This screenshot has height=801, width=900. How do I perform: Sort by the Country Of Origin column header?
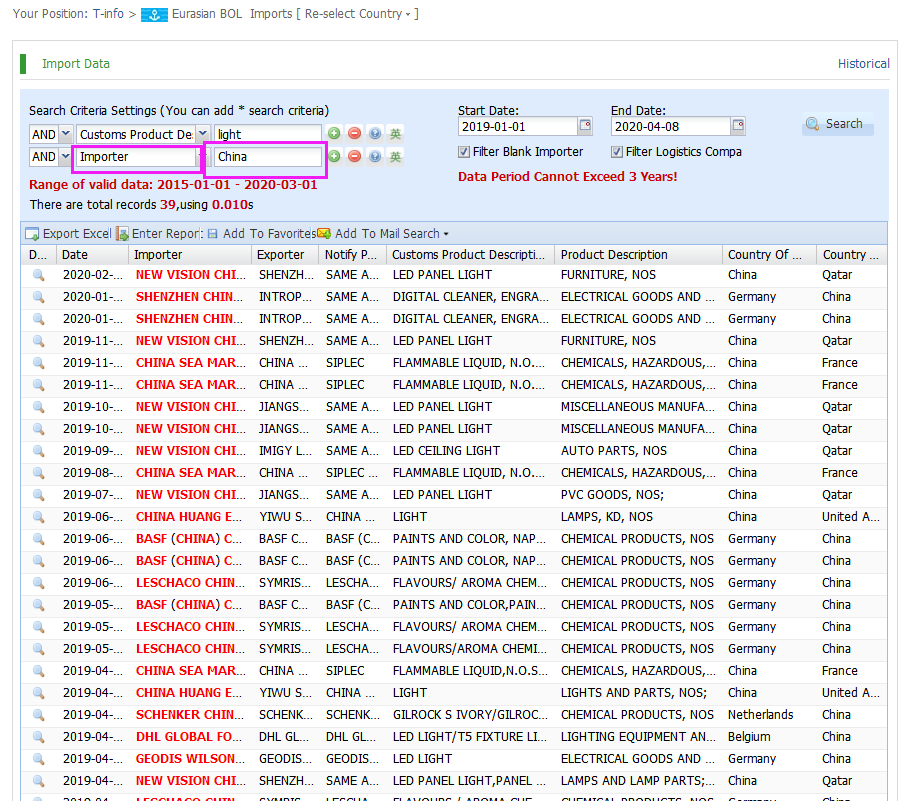[765, 255]
